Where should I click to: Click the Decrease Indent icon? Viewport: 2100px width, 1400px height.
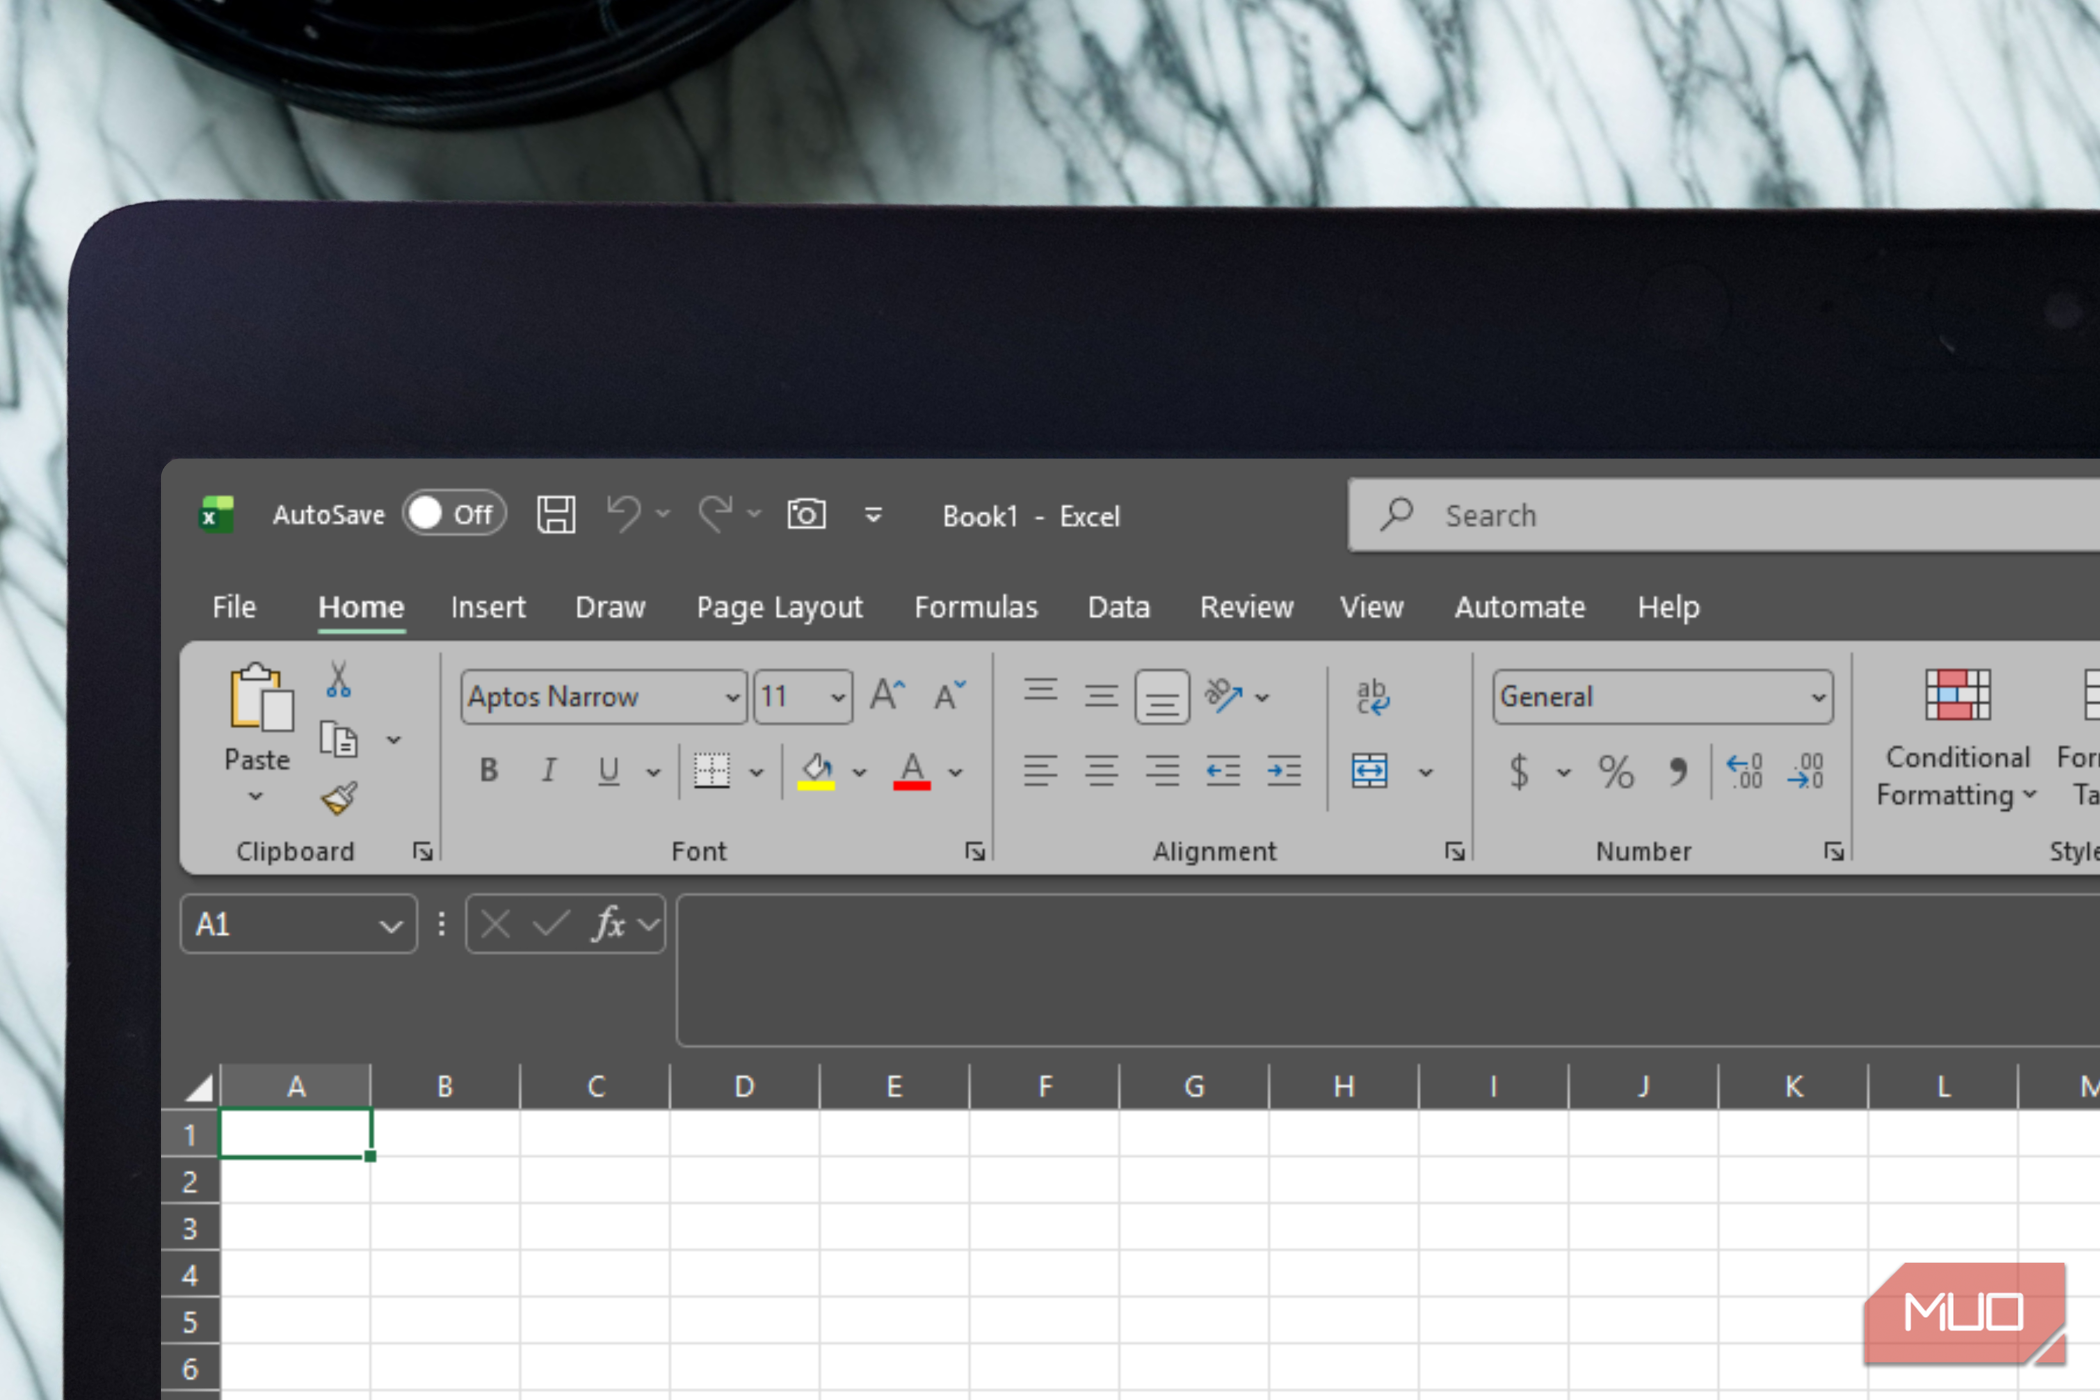point(1223,770)
